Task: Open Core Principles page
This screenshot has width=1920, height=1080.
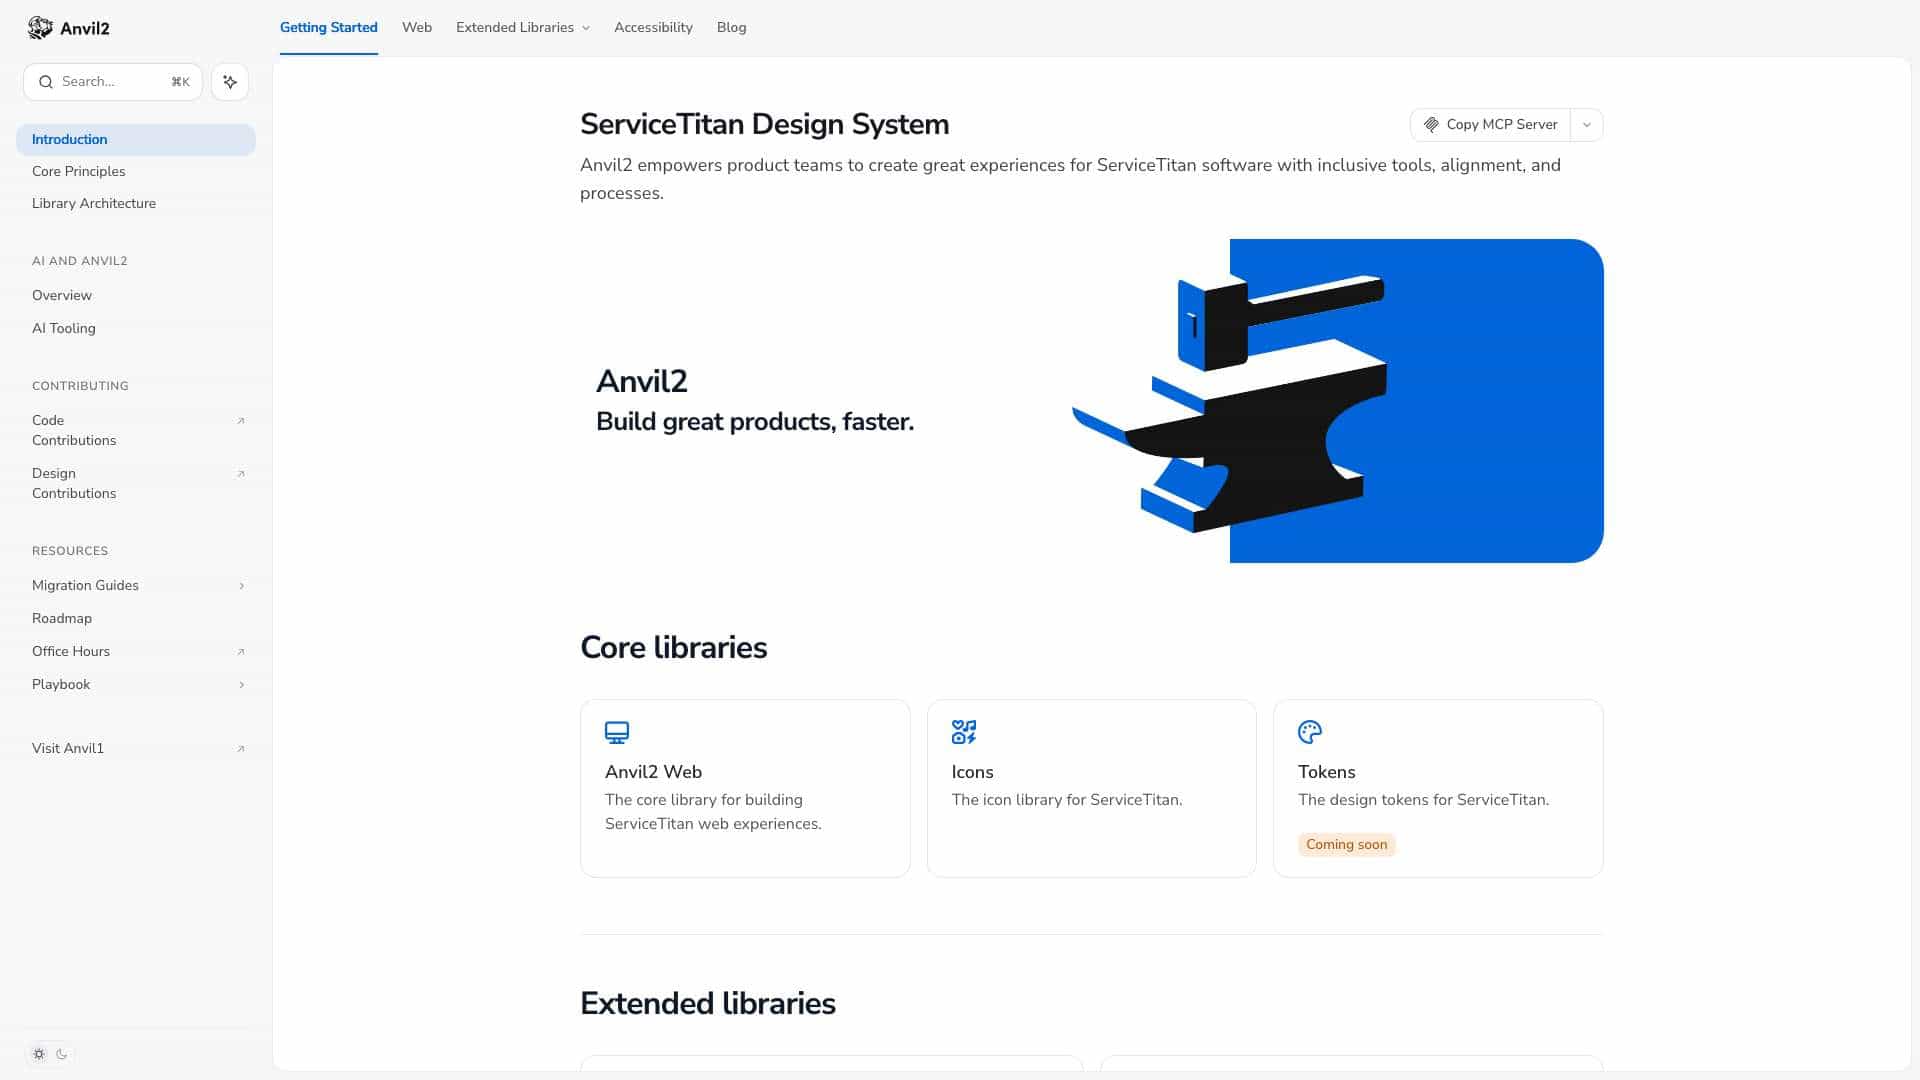Action: [136, 172]
